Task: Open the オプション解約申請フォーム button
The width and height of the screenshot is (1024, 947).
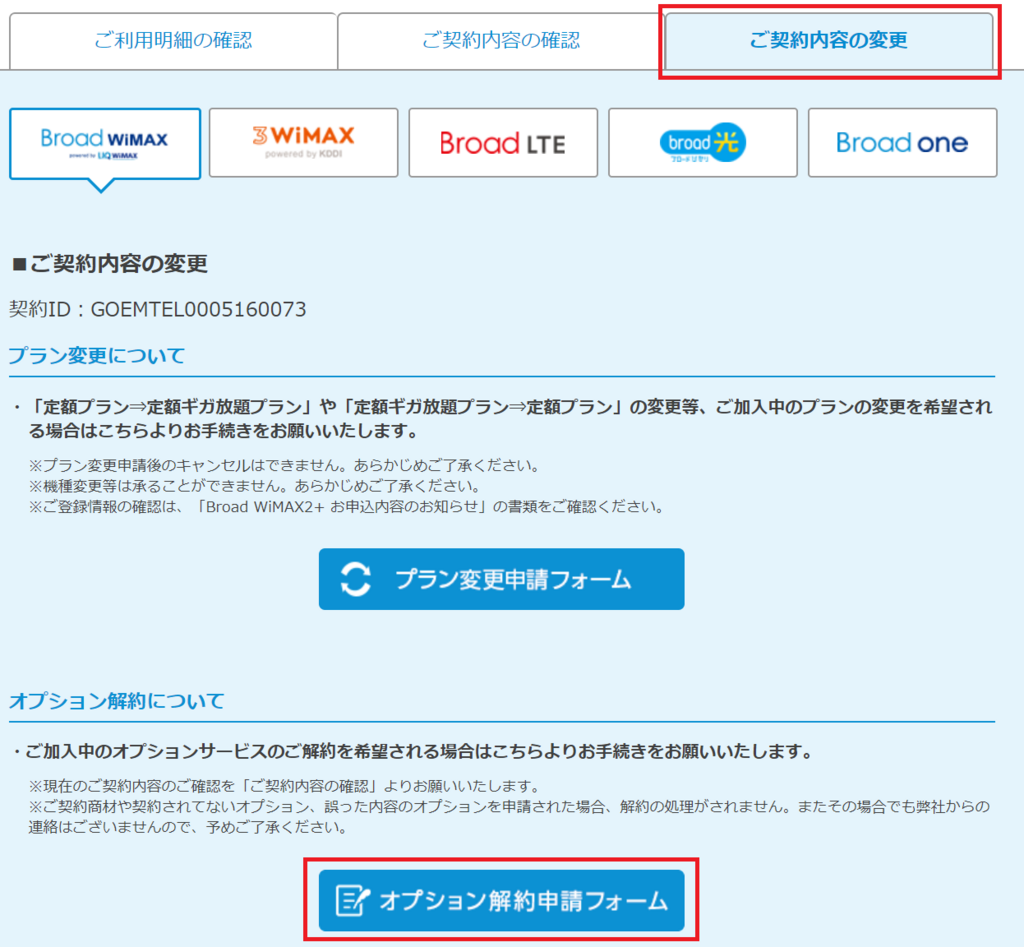Action: pyautogui.click(x=502, y=901)
